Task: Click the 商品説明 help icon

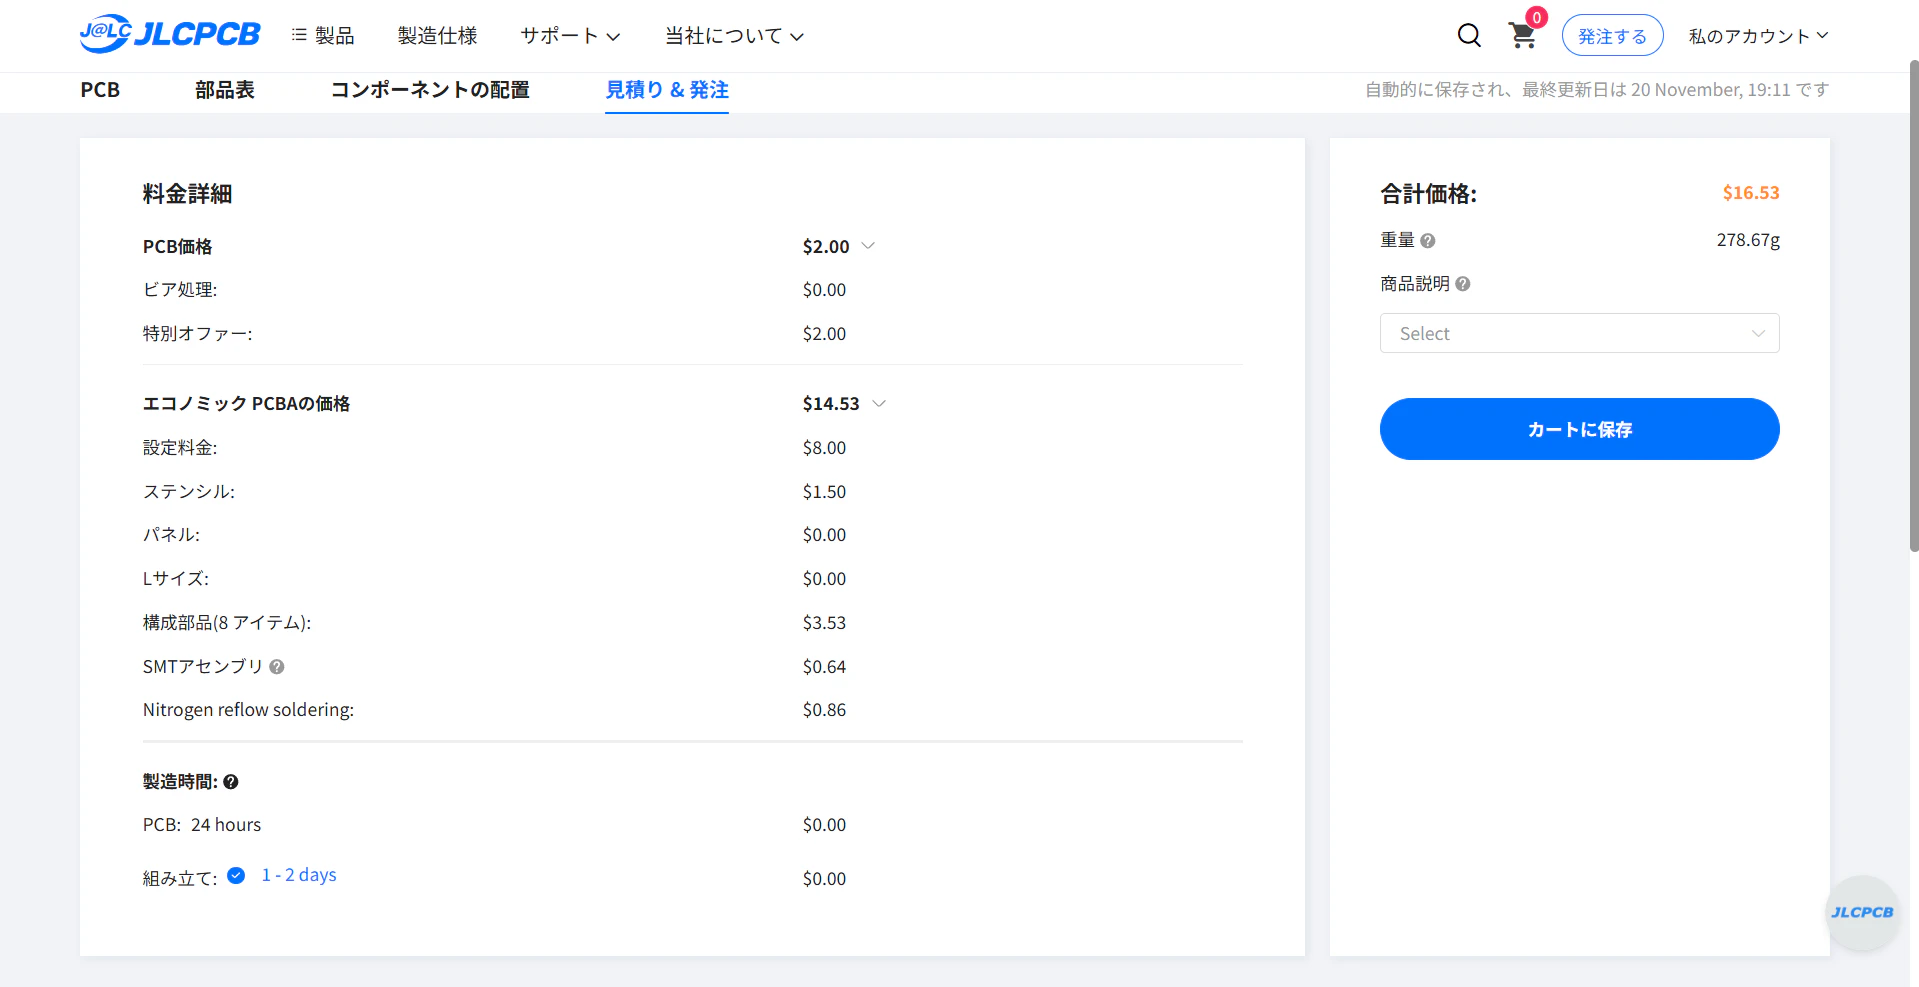Action: pyautogui.click(x=1463, y=284)
